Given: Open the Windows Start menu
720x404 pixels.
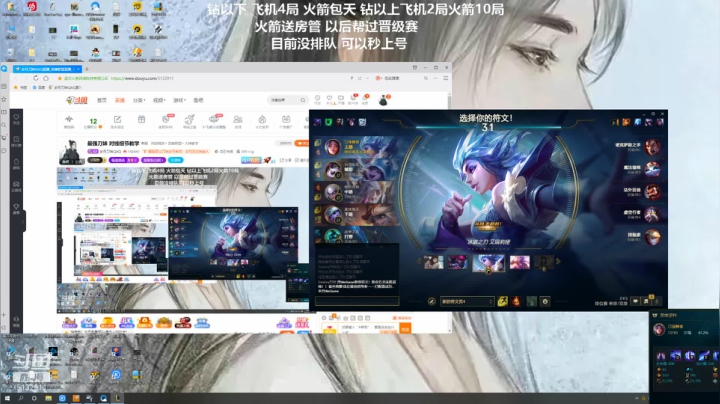Looking at the screenshot, I should click(7, 398).
